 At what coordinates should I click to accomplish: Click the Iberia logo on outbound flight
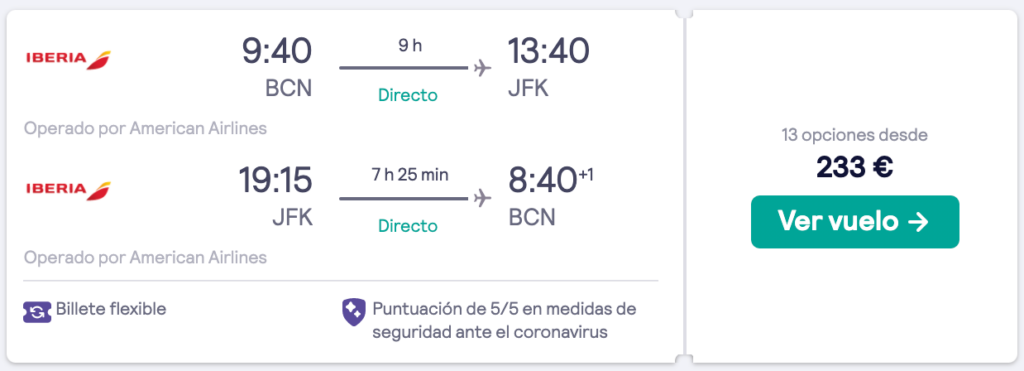point(68,59)
